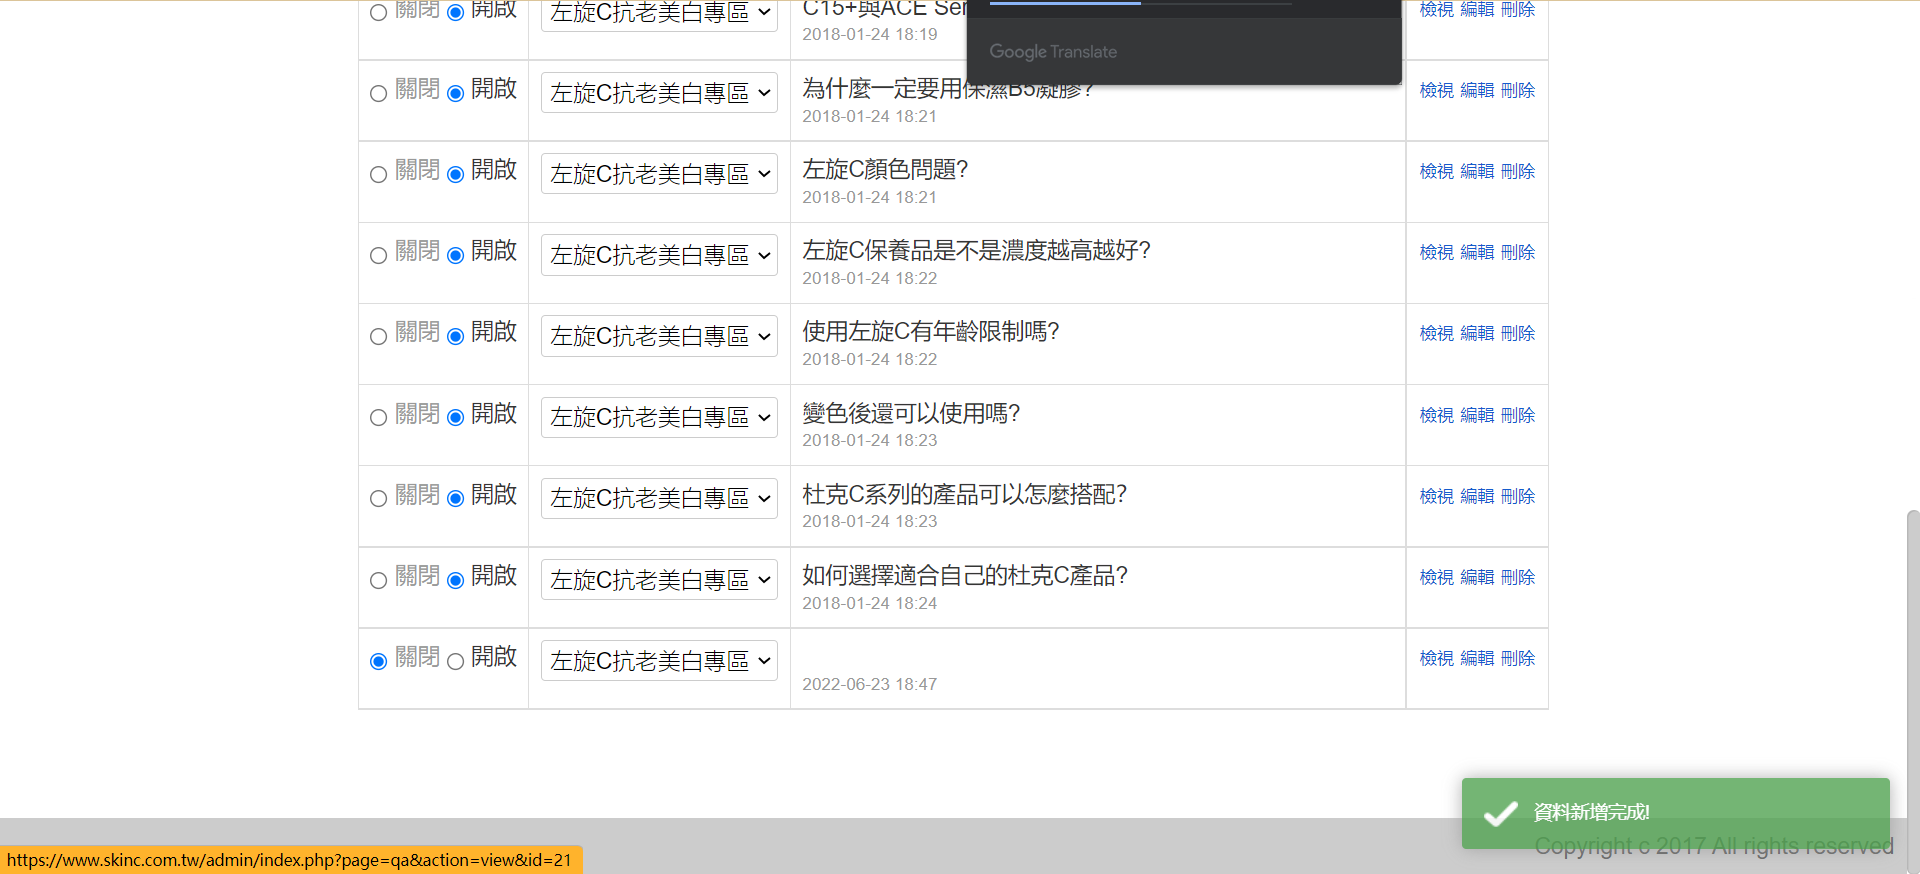
Task: Open category dropdown for 2022-06-23 18:47 row
Action: [x=659, y=661]
